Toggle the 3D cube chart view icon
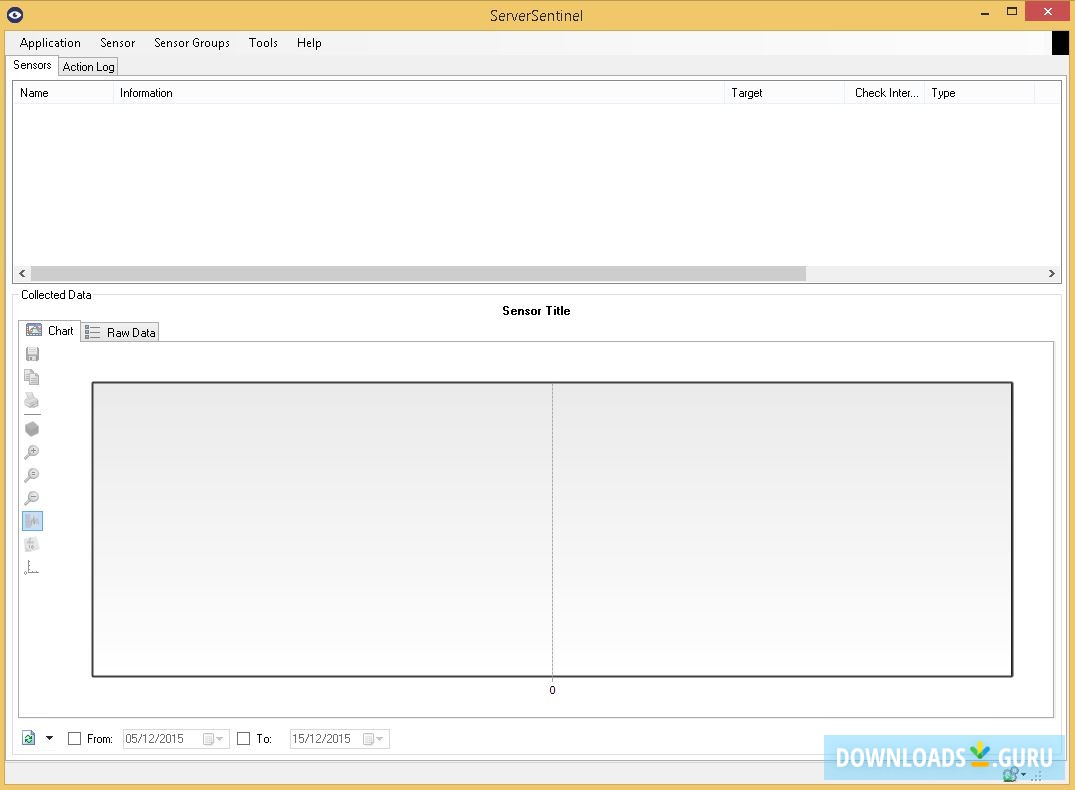The height and width of the screenshot is (790, 1075). (x=32, y=429)
